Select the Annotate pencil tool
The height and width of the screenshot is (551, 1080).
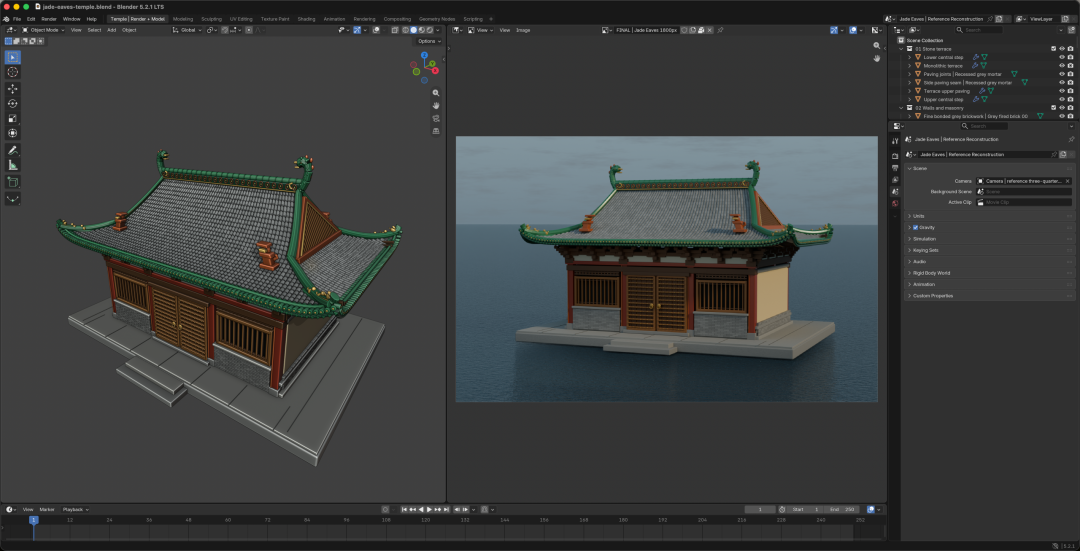click(12, 150)
